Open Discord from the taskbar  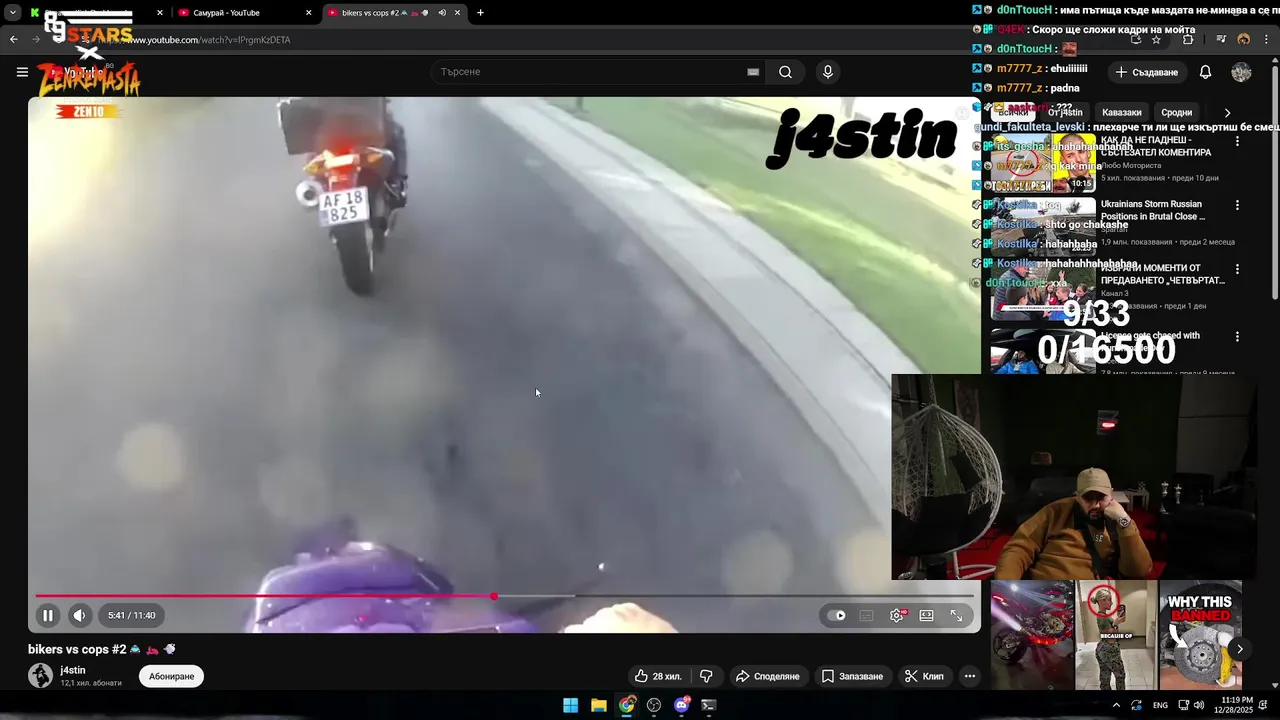682,705
